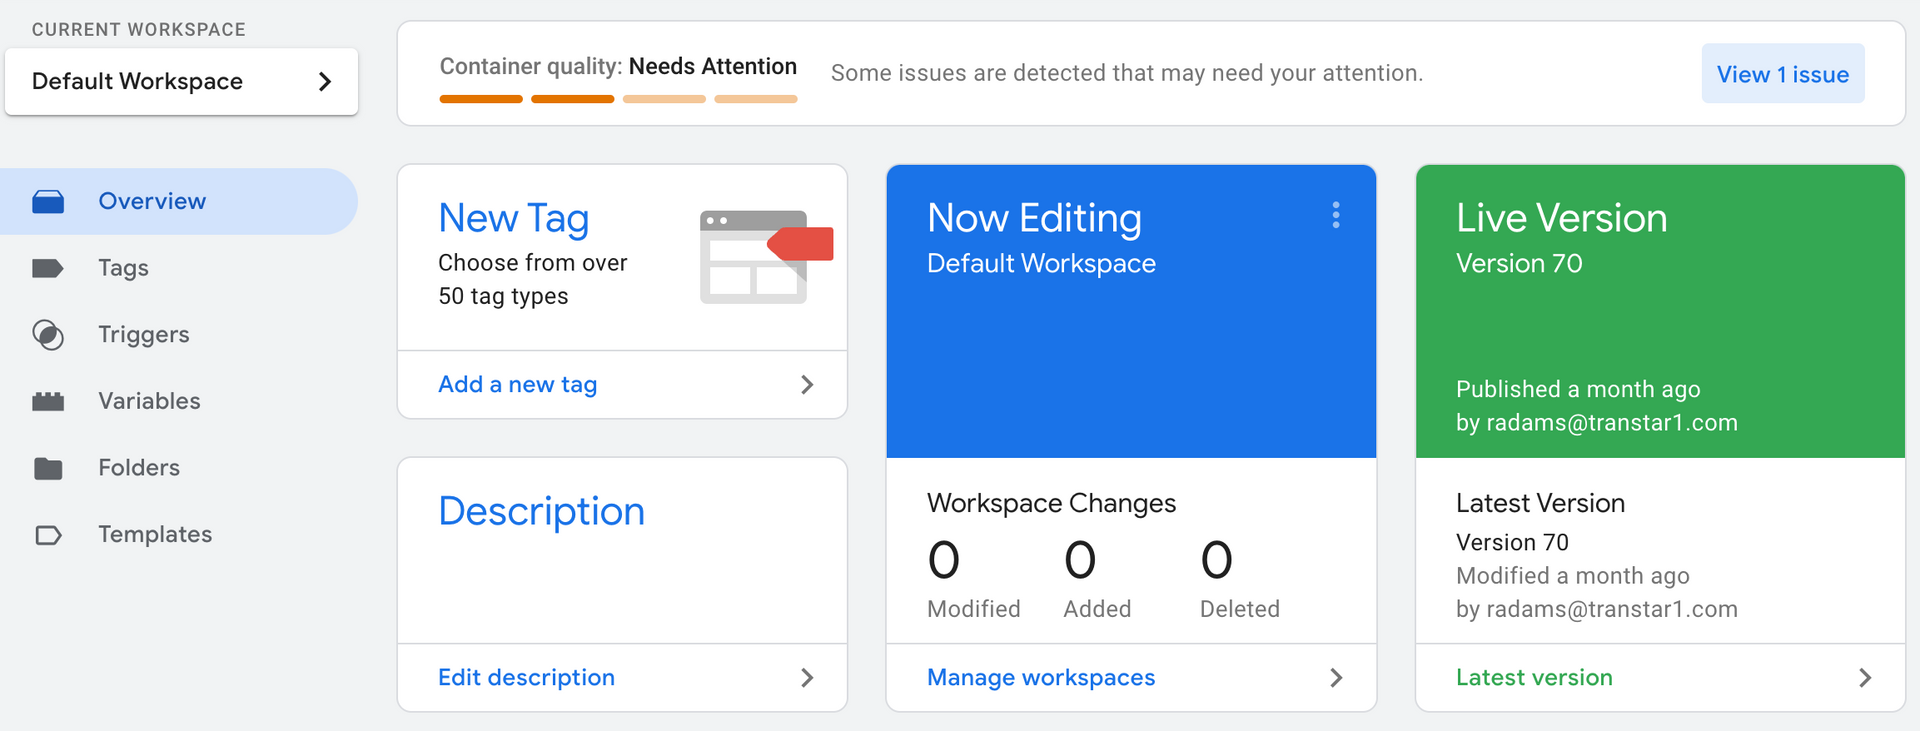Click the Manage workspaces link
This screenshot has height=731, width=1920.
(x=1041, y=678)
